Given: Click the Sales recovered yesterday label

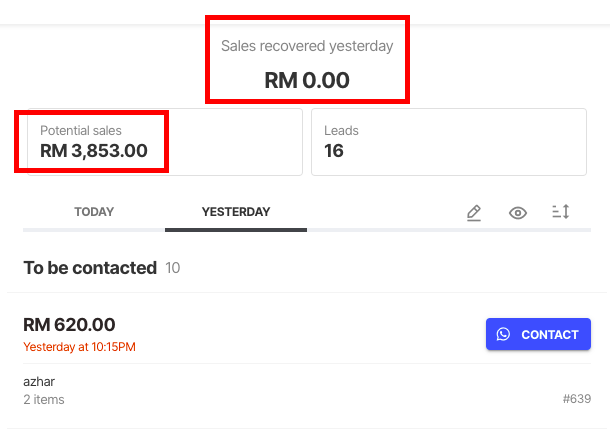Looking at the screenshot, I should coord(307,46).
